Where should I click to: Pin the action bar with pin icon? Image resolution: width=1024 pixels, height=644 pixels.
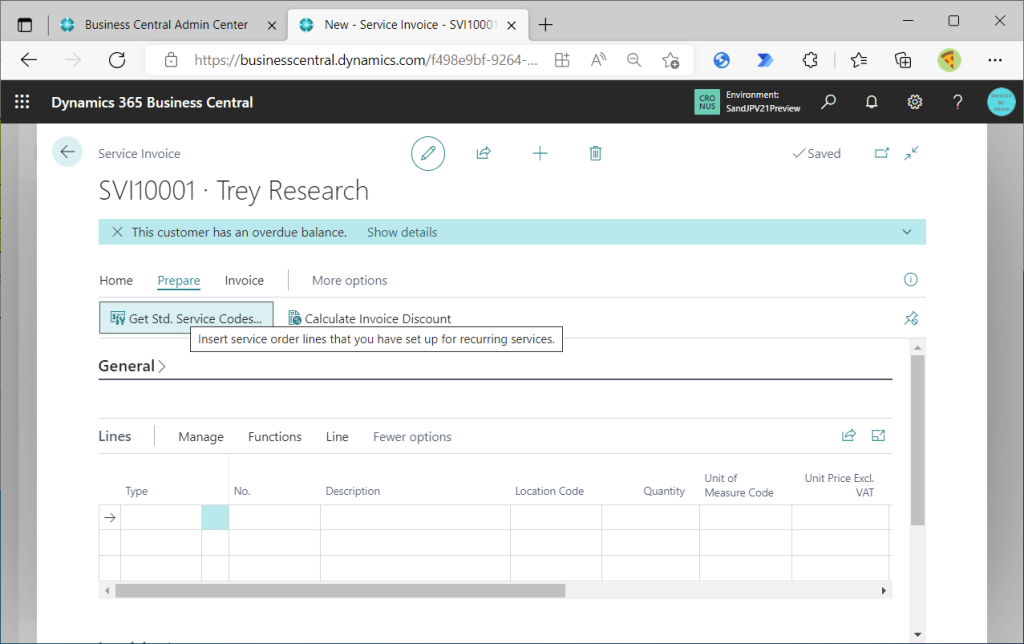pos(911,318)
